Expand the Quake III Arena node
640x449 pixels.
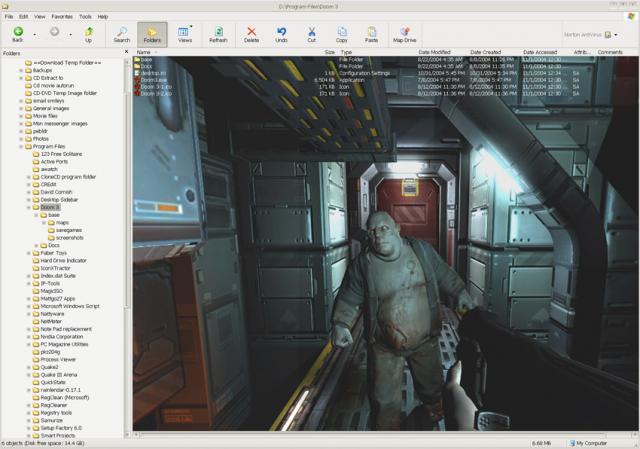(x=29, y=375)
